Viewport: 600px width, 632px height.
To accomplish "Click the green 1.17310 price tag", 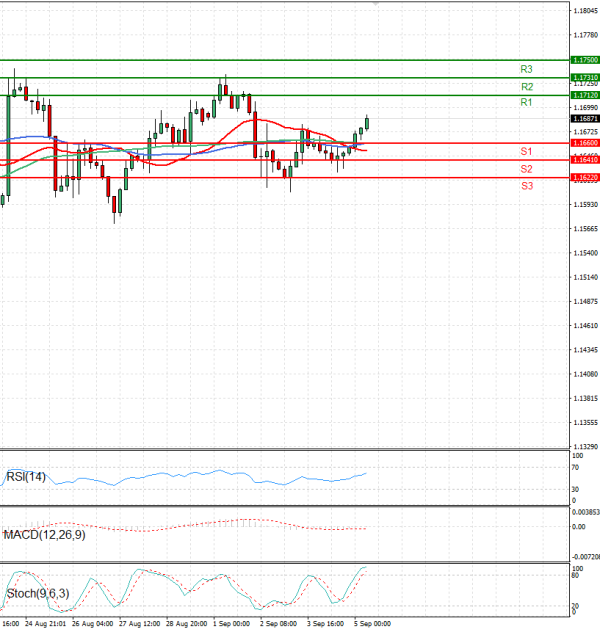I will (585, 77).
